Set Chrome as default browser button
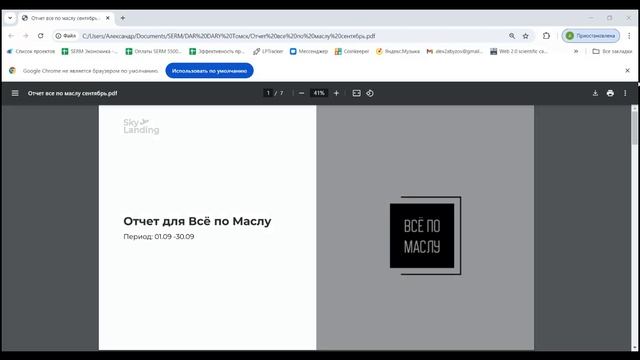This screenshot has height=360, width=640. 209,71
